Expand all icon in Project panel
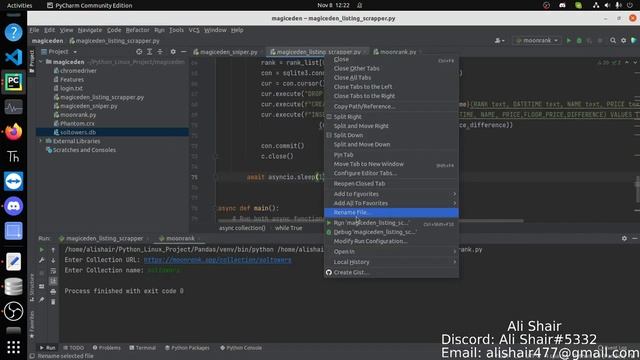 point(149,52)
